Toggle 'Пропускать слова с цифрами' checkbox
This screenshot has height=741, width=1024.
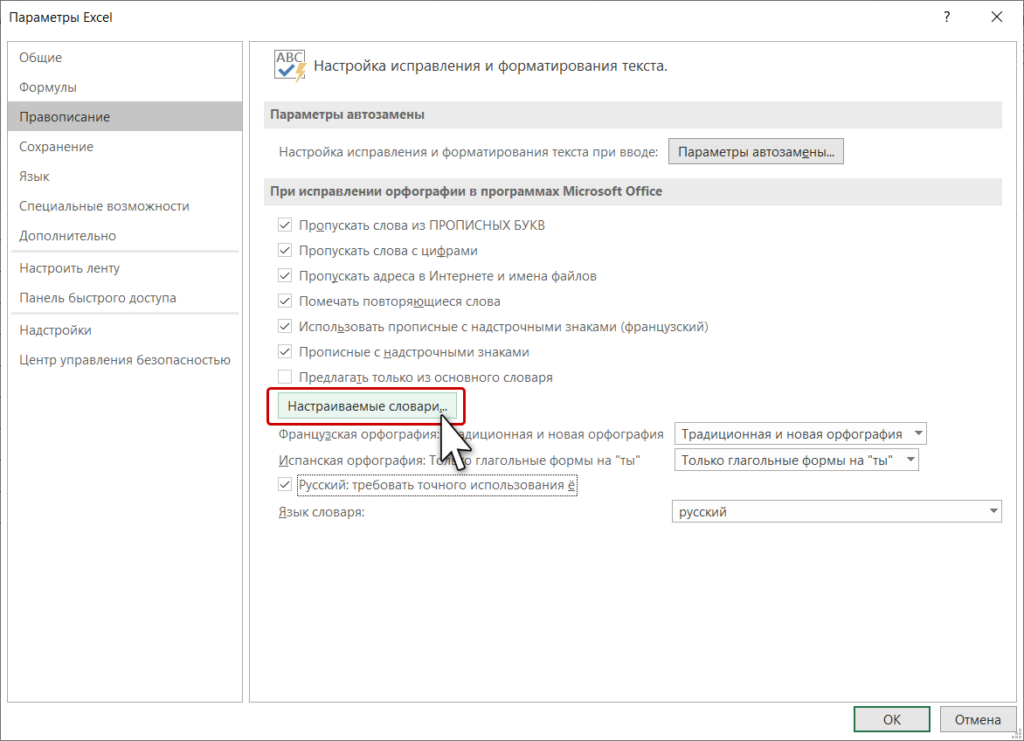click(285, 251)
